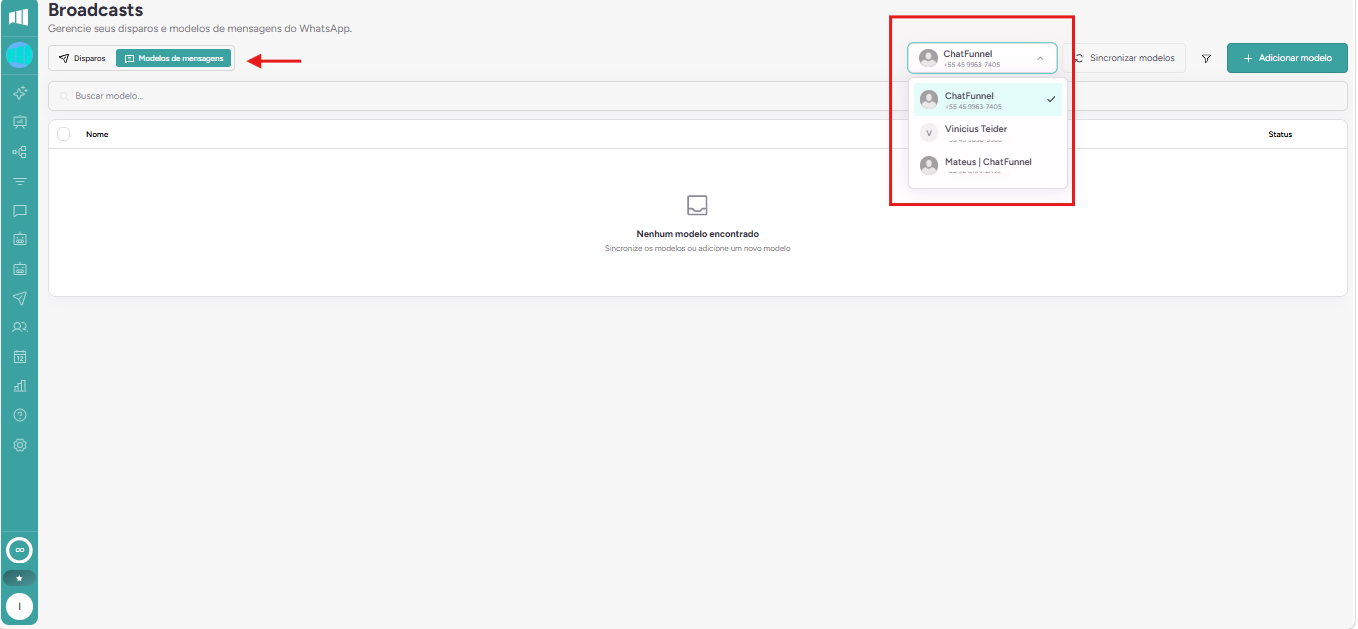
Task: Click the ChatFunnel logo in the sidebar
Action: click(19, 17)
